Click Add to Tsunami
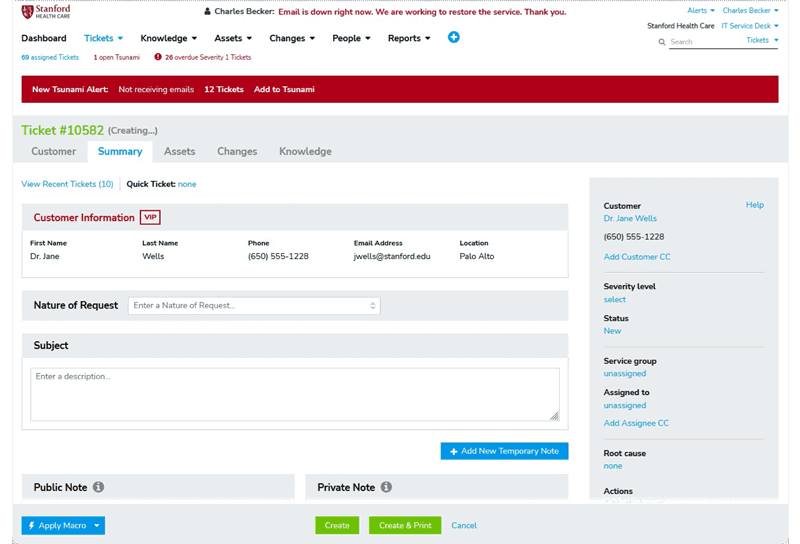 (x=284, y=89)
